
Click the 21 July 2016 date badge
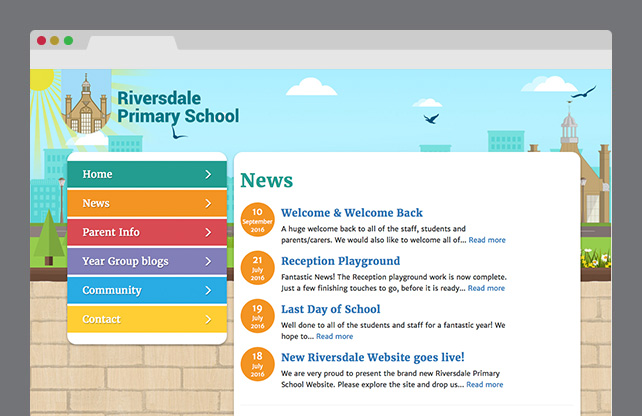click(258, 268)
